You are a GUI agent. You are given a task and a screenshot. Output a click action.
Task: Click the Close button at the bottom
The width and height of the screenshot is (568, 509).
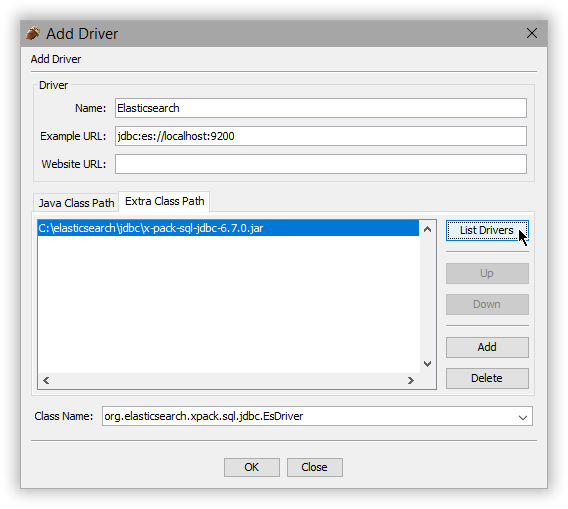(314, 467)
